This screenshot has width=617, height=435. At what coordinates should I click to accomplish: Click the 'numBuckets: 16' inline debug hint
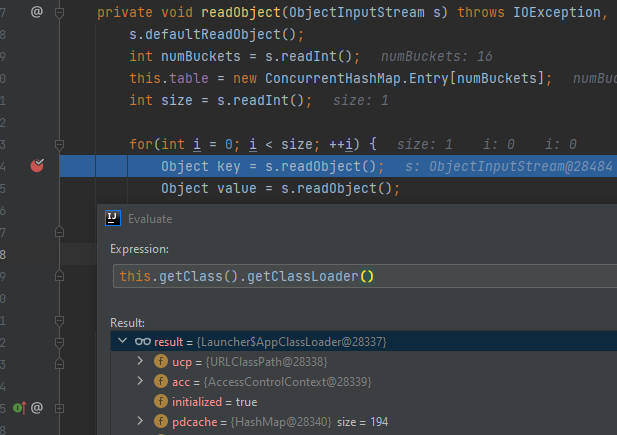[x=436, y=57]
